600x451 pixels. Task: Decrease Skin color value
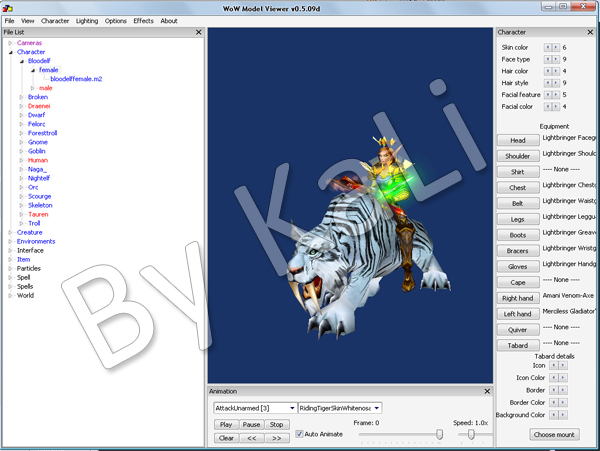point(548,47)
